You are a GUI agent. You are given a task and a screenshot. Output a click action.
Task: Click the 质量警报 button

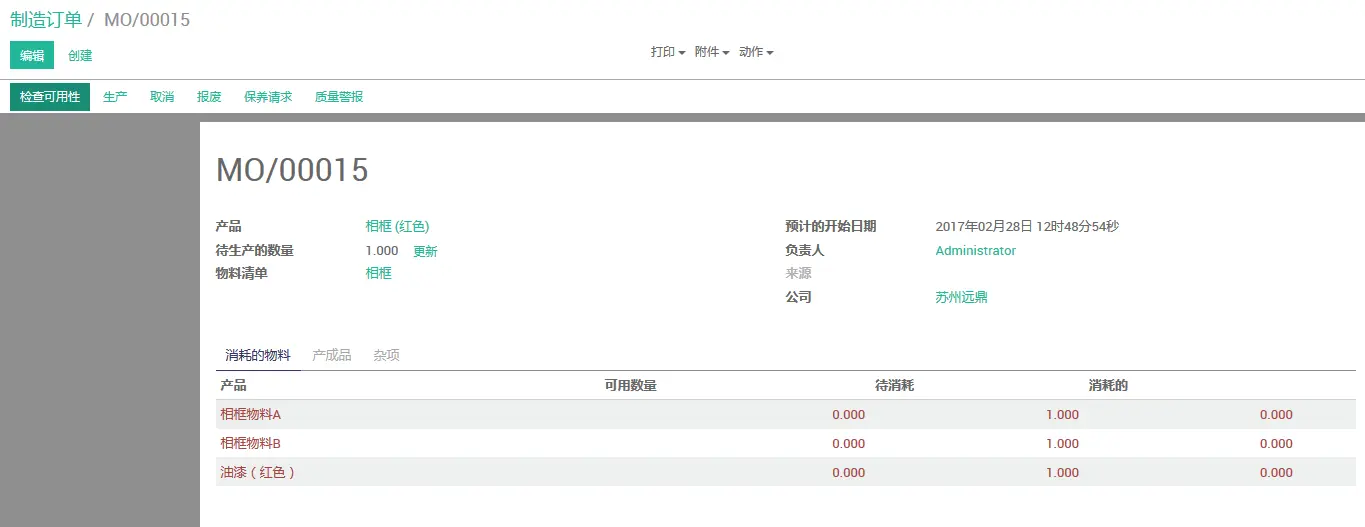click(339, 97)
